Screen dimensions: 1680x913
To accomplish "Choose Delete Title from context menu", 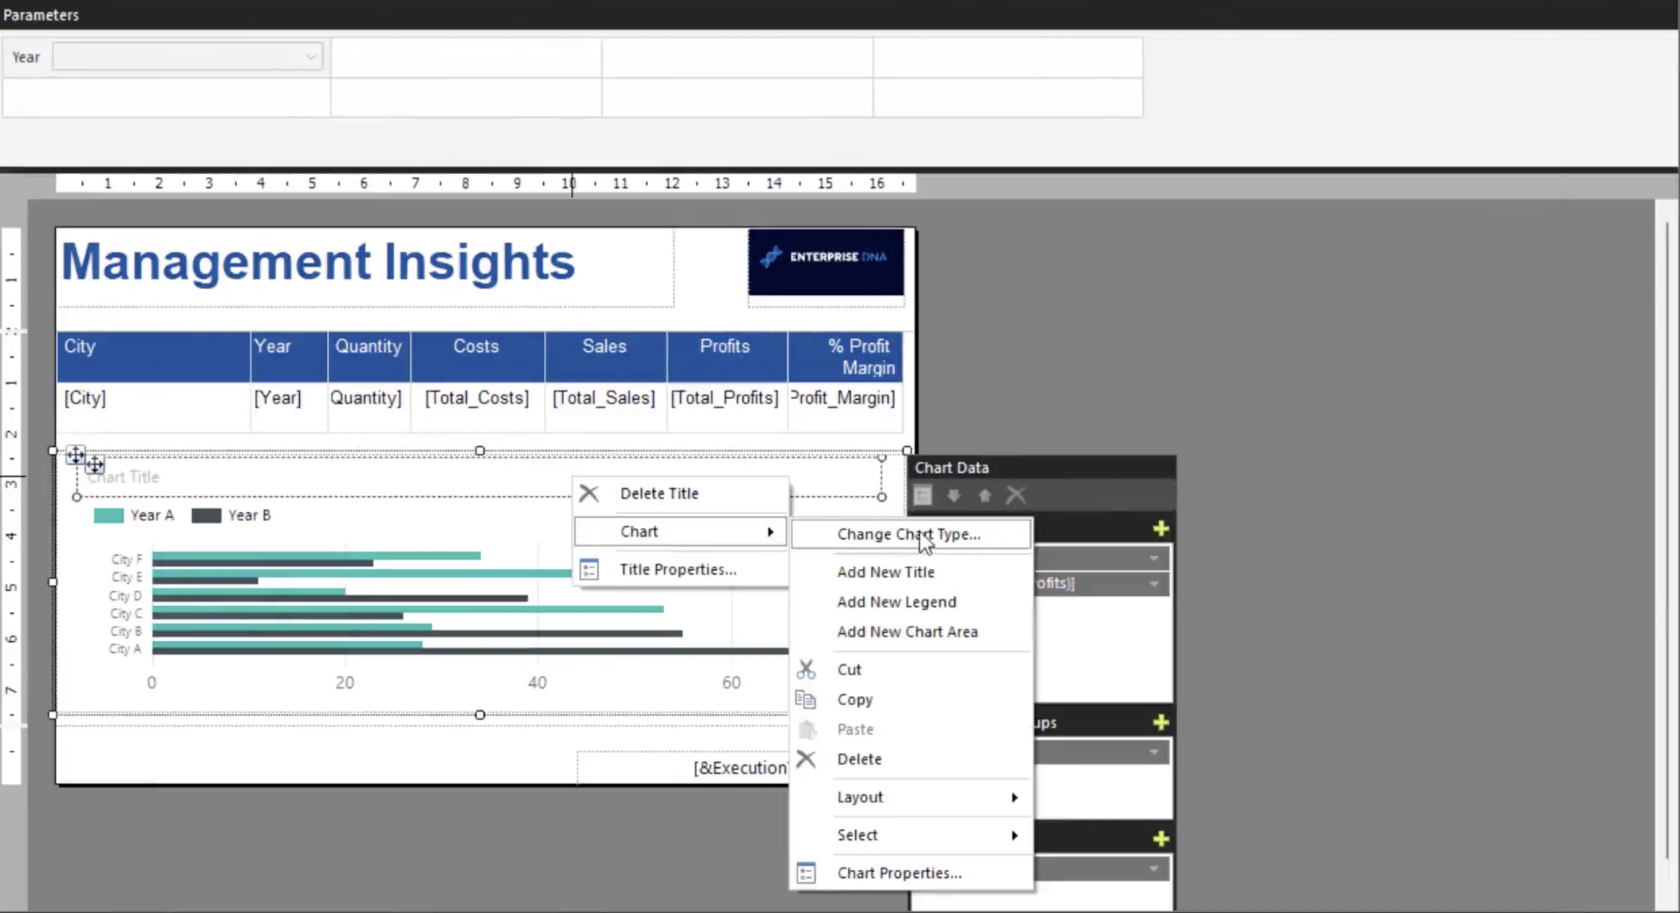I will 680,493.
